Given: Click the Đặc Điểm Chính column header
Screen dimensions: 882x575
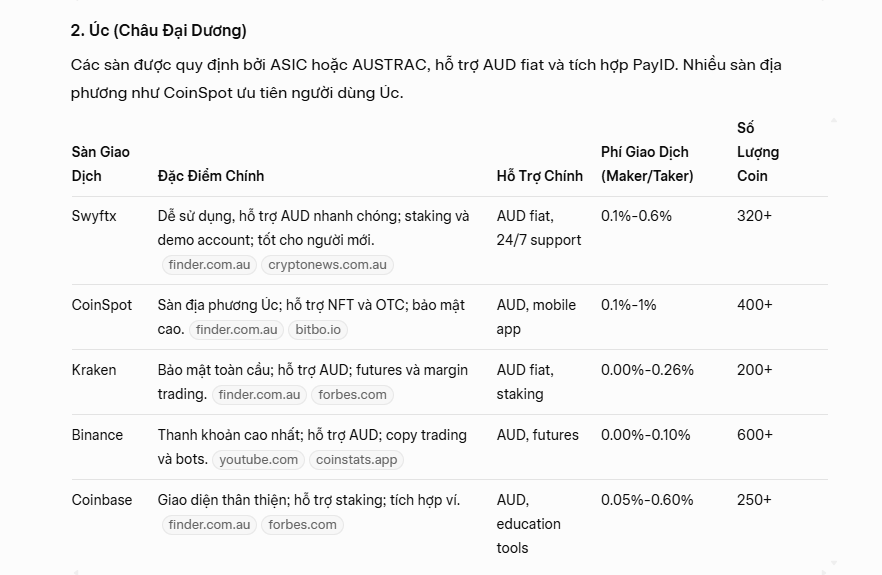Looking at the screenshot, I should coord(211,176).
